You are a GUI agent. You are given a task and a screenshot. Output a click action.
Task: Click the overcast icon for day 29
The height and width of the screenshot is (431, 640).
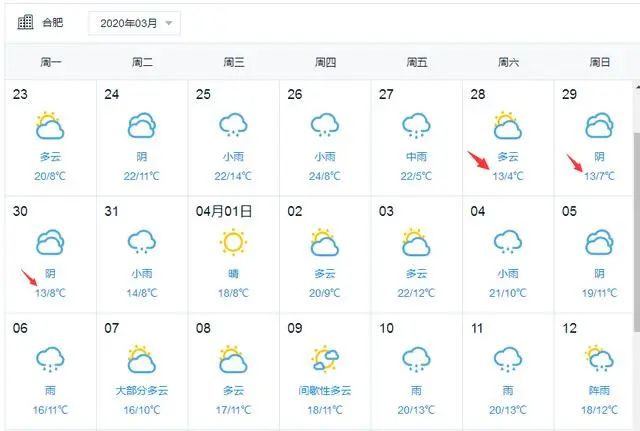(599, 125)
